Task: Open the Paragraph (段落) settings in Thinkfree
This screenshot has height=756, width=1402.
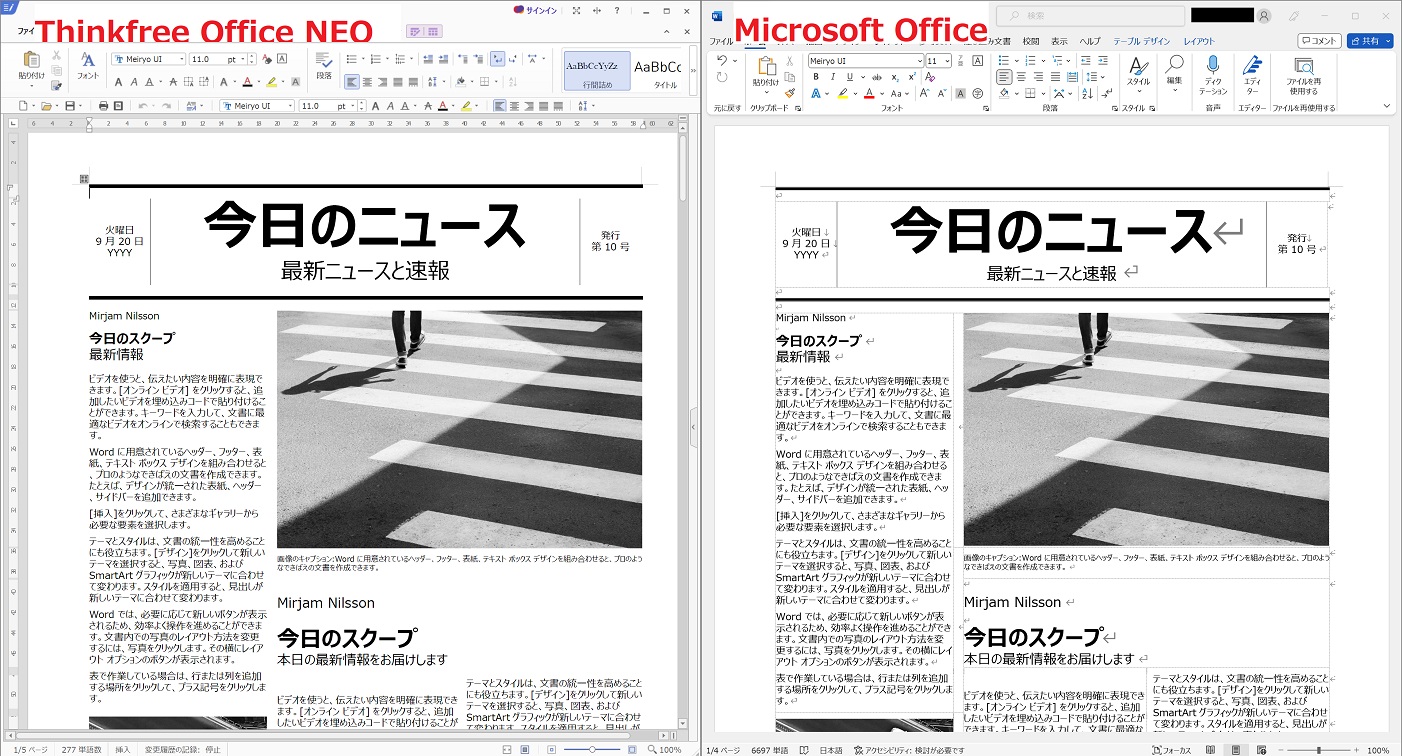Action: pos(324,65)
